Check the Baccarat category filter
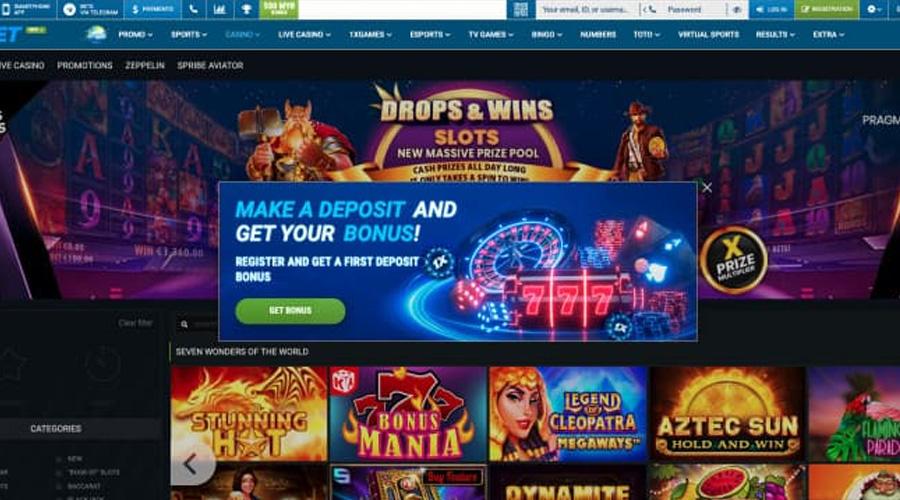Screen dimensions: 900x500 click(60, 486)
